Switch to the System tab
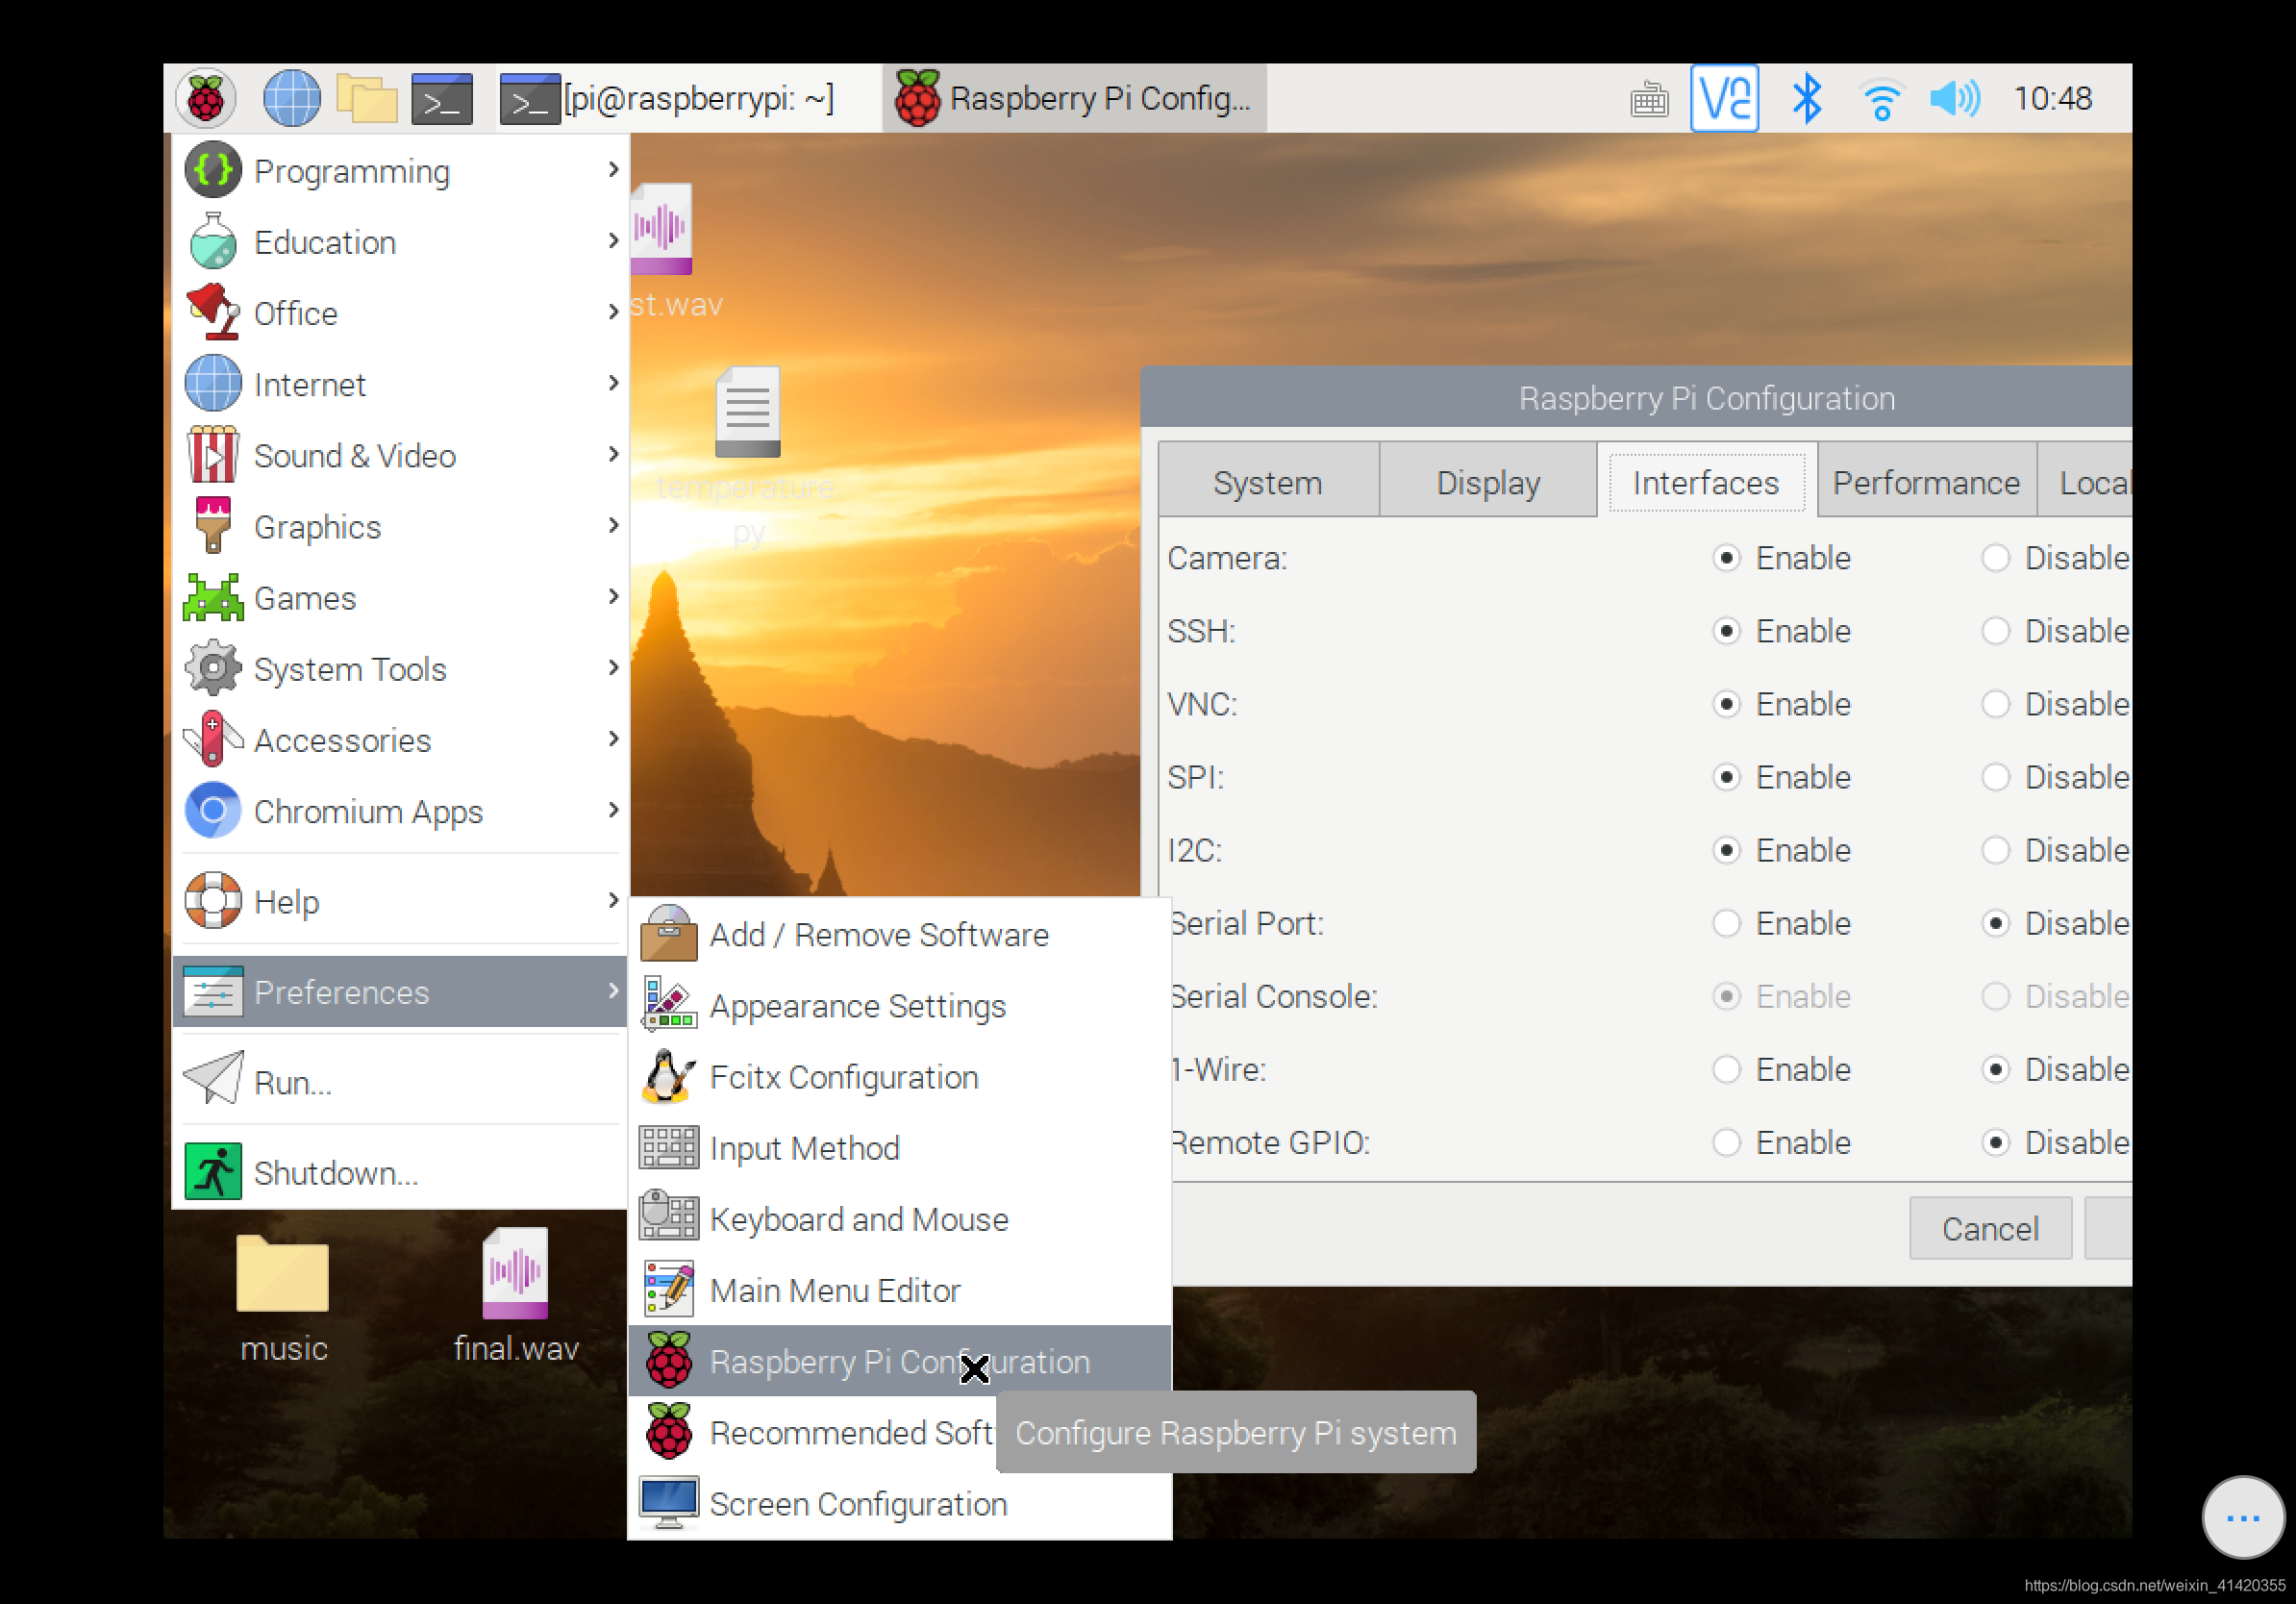Image resolution: width=2296 pixels, height=1604 pixels. (x=1267, y=482)
